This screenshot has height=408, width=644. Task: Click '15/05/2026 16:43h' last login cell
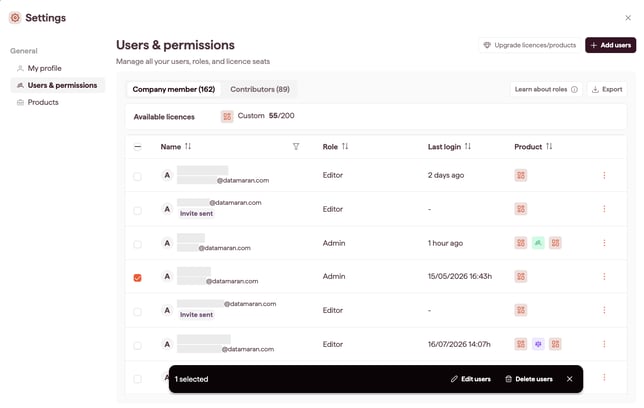460,277
